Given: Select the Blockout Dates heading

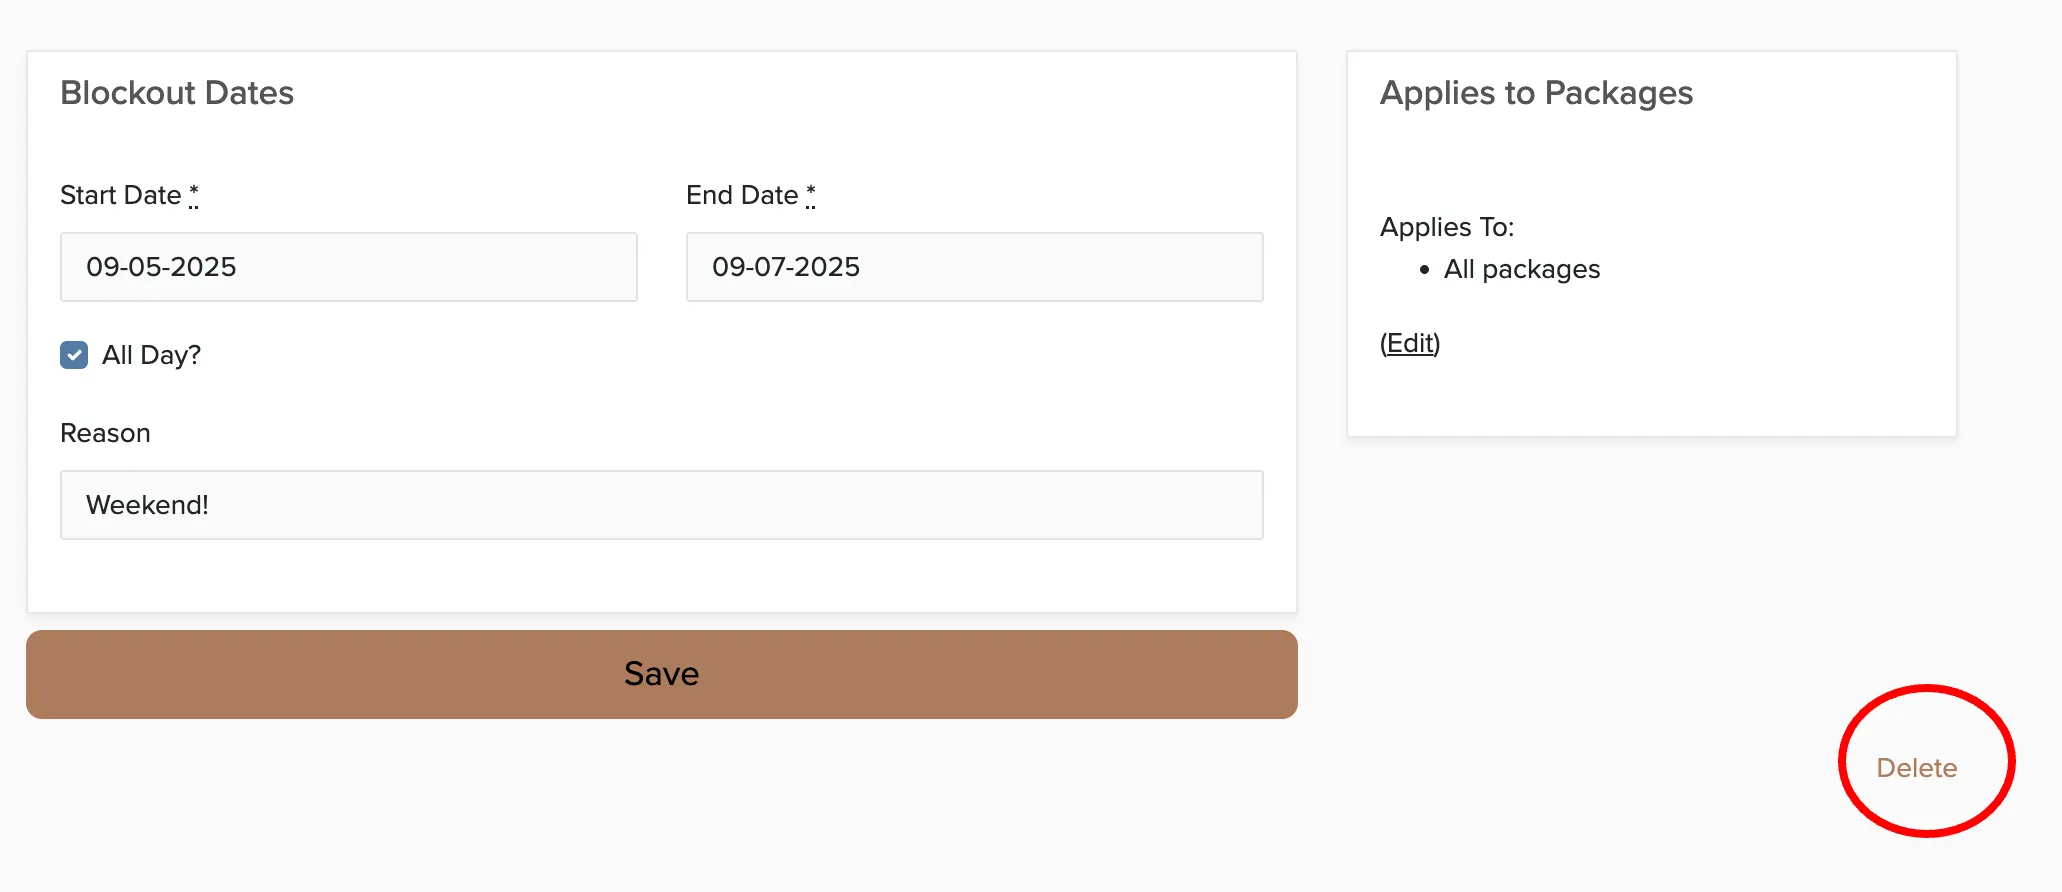Looking at the screenshot, I should [177, 93].
